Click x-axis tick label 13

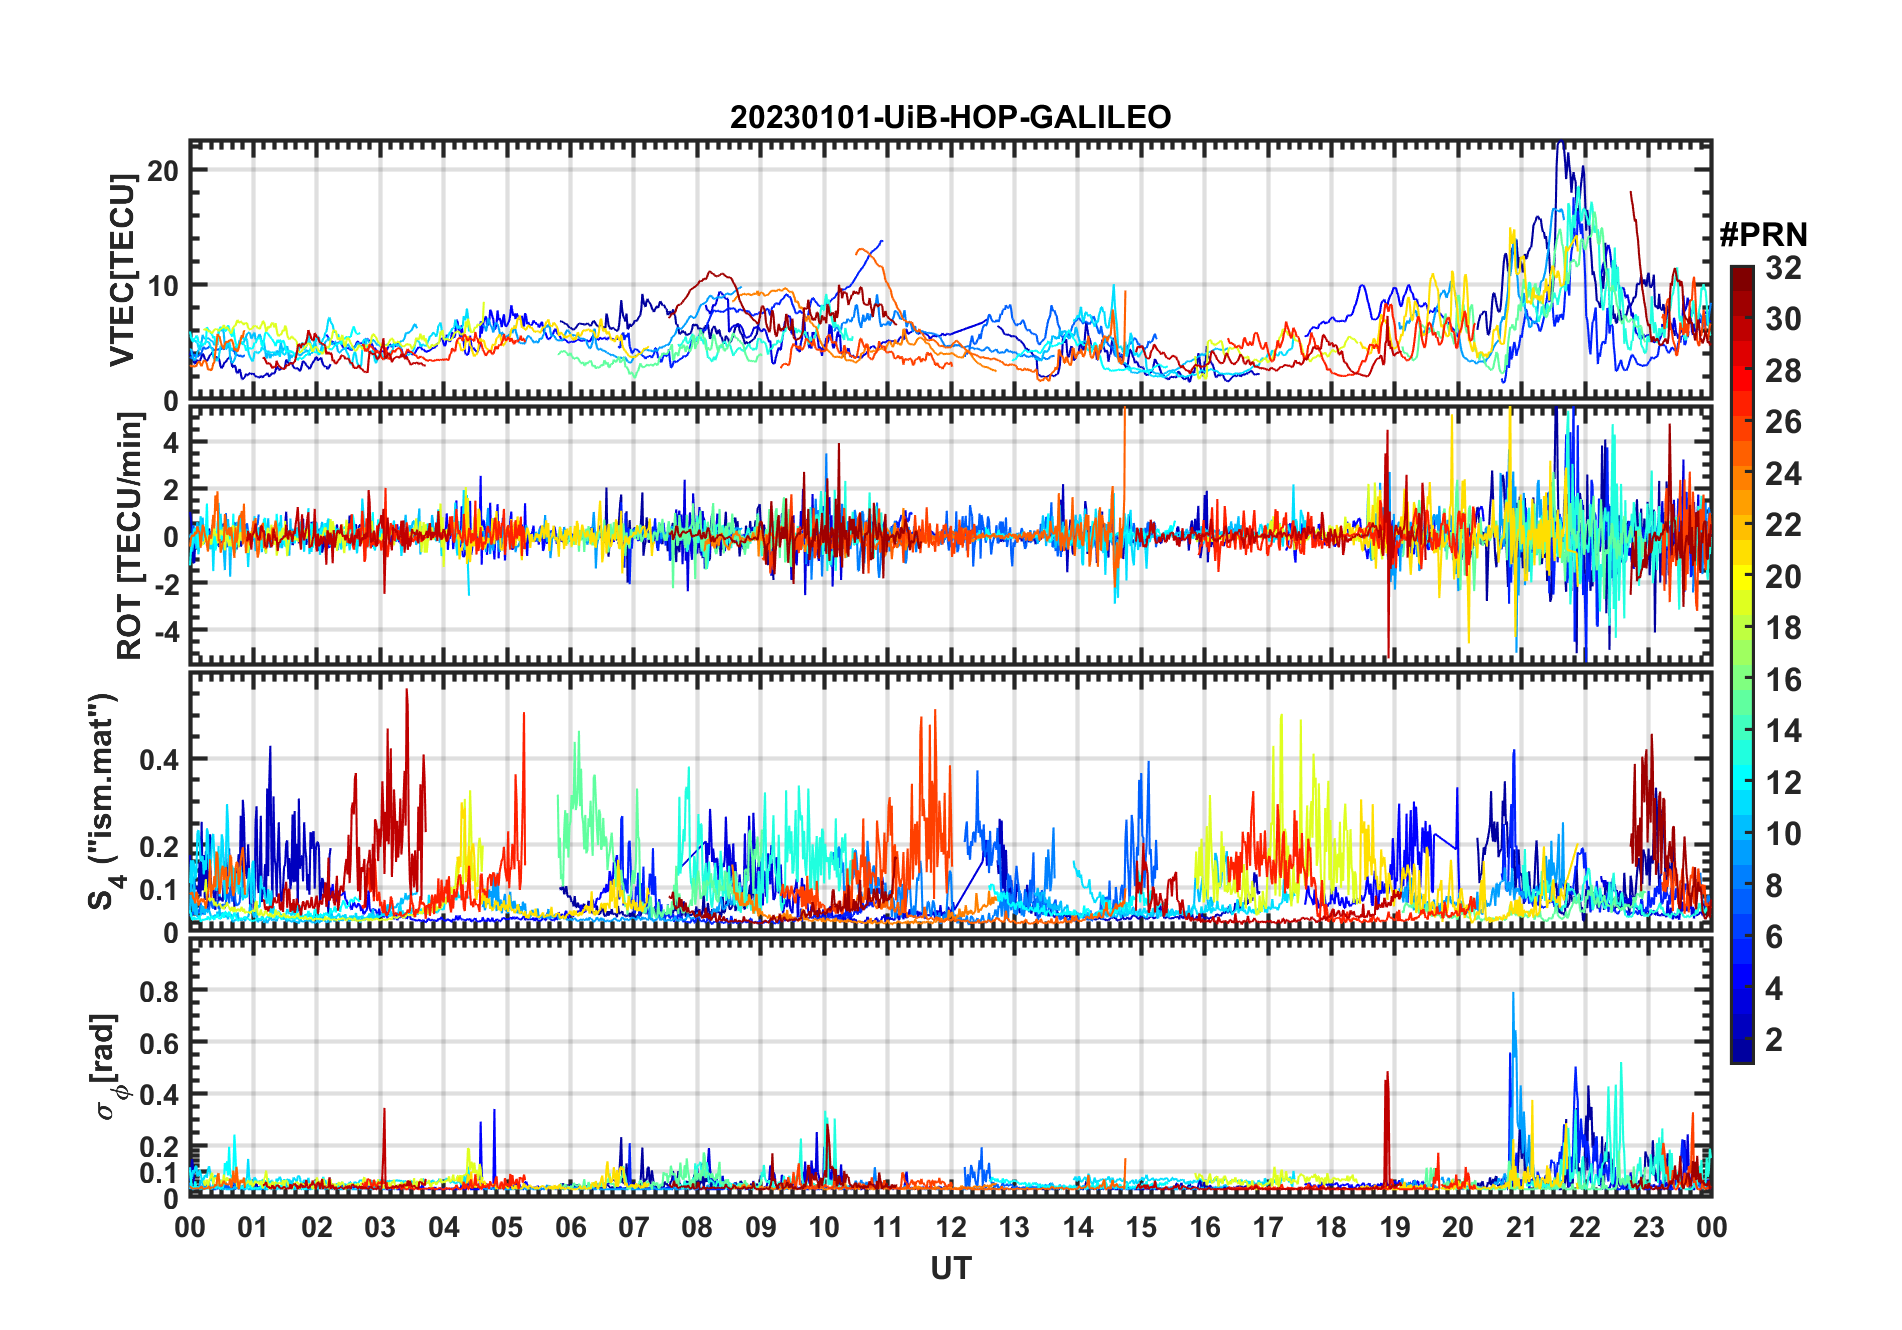click(x=1014, y=1228)
